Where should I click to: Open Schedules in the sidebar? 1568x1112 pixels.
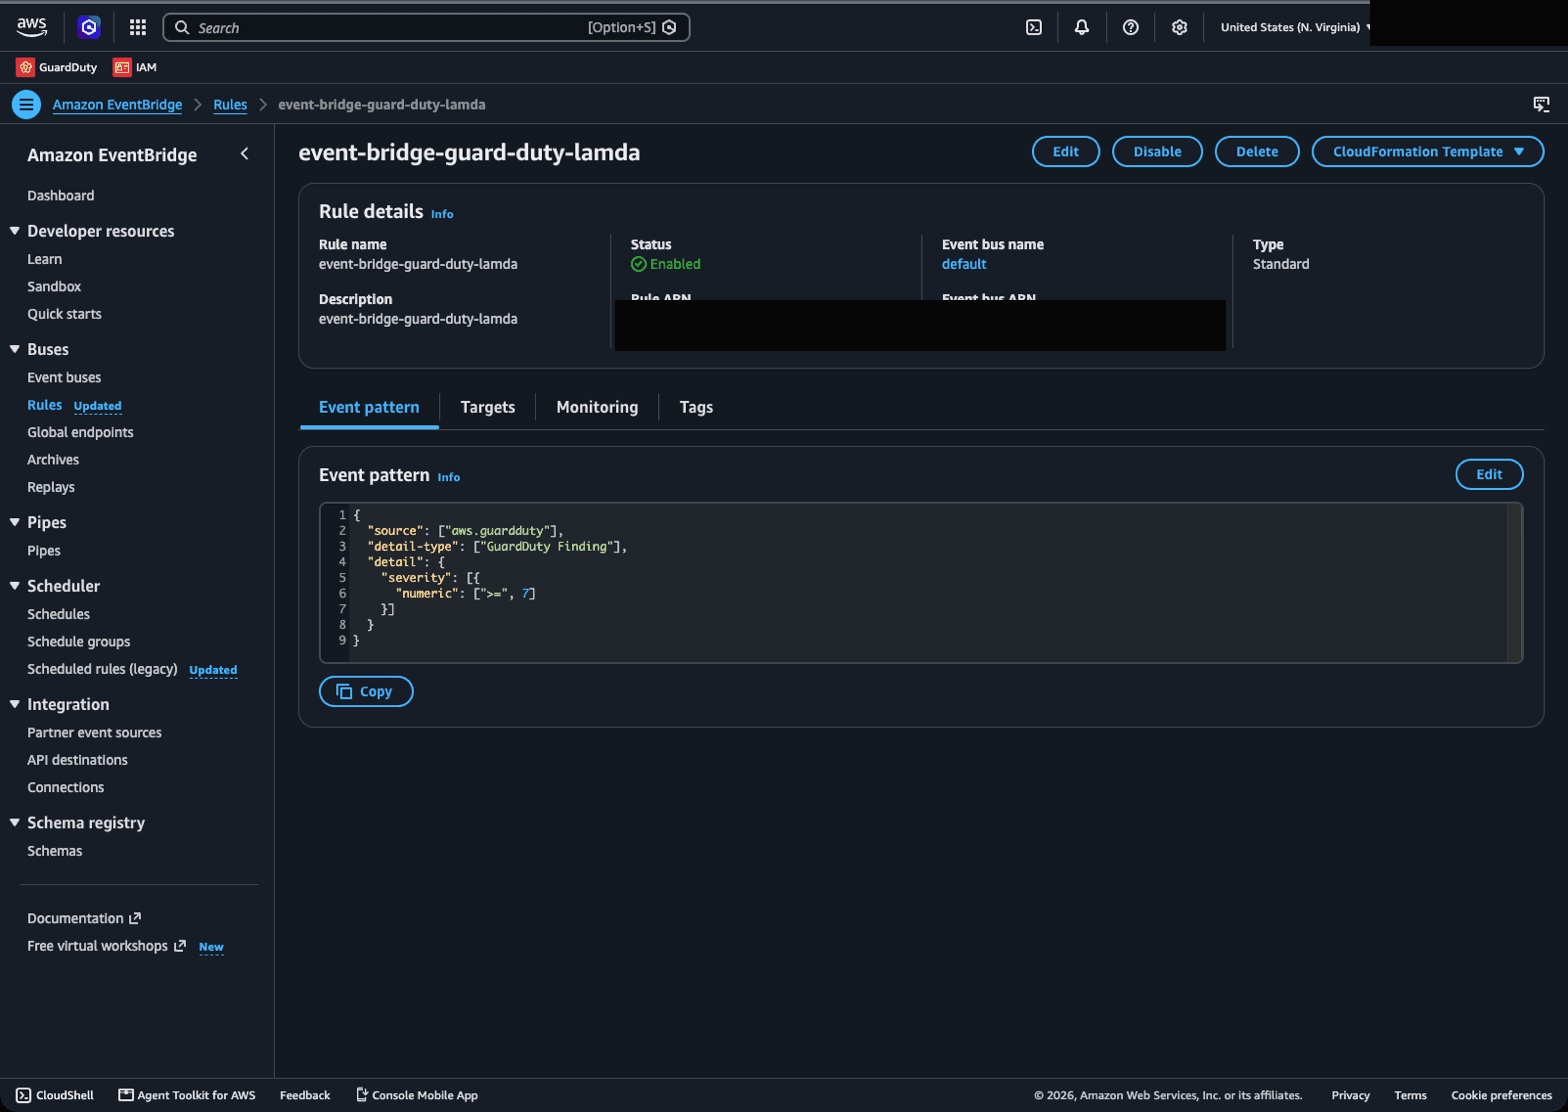pyautogui.click(x=58, y=614)
